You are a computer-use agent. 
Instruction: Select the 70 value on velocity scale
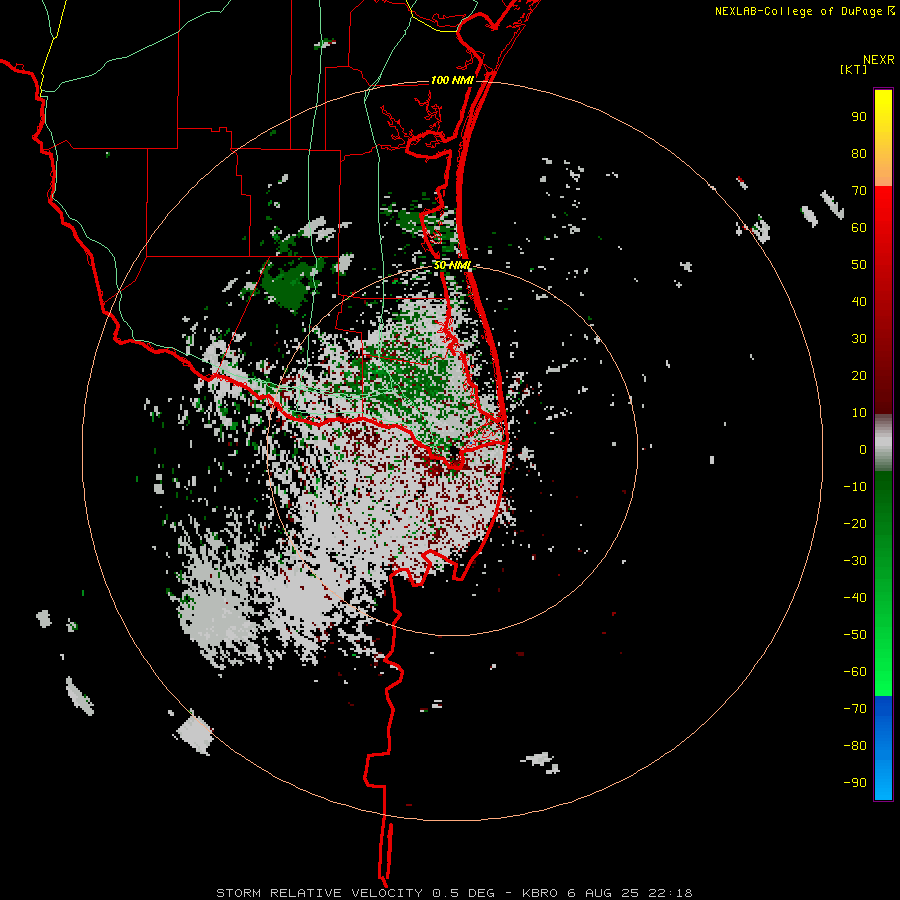pyautogui.click(x=859, y=191)
